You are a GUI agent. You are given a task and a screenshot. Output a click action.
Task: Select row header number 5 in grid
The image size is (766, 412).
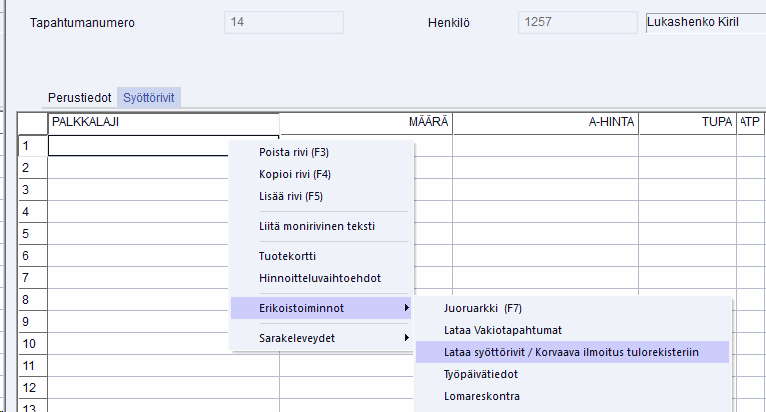coord(32,233)
